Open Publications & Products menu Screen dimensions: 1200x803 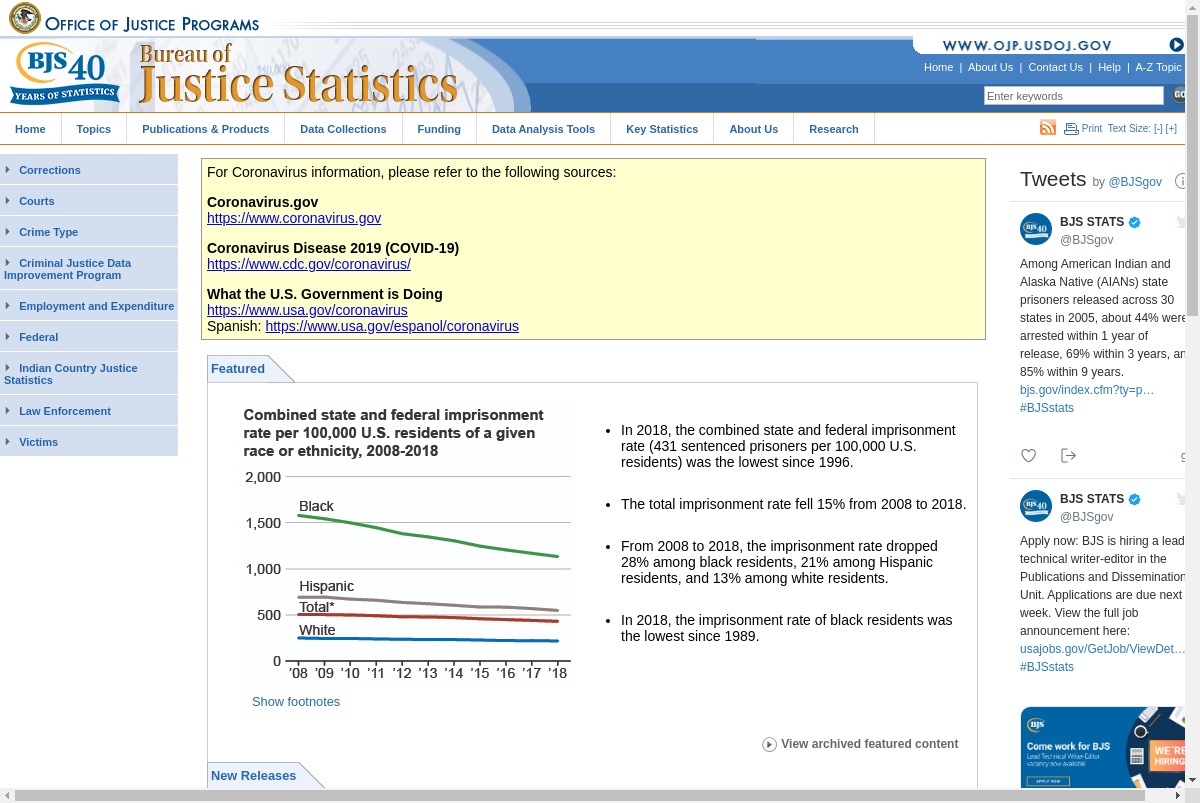205,129
